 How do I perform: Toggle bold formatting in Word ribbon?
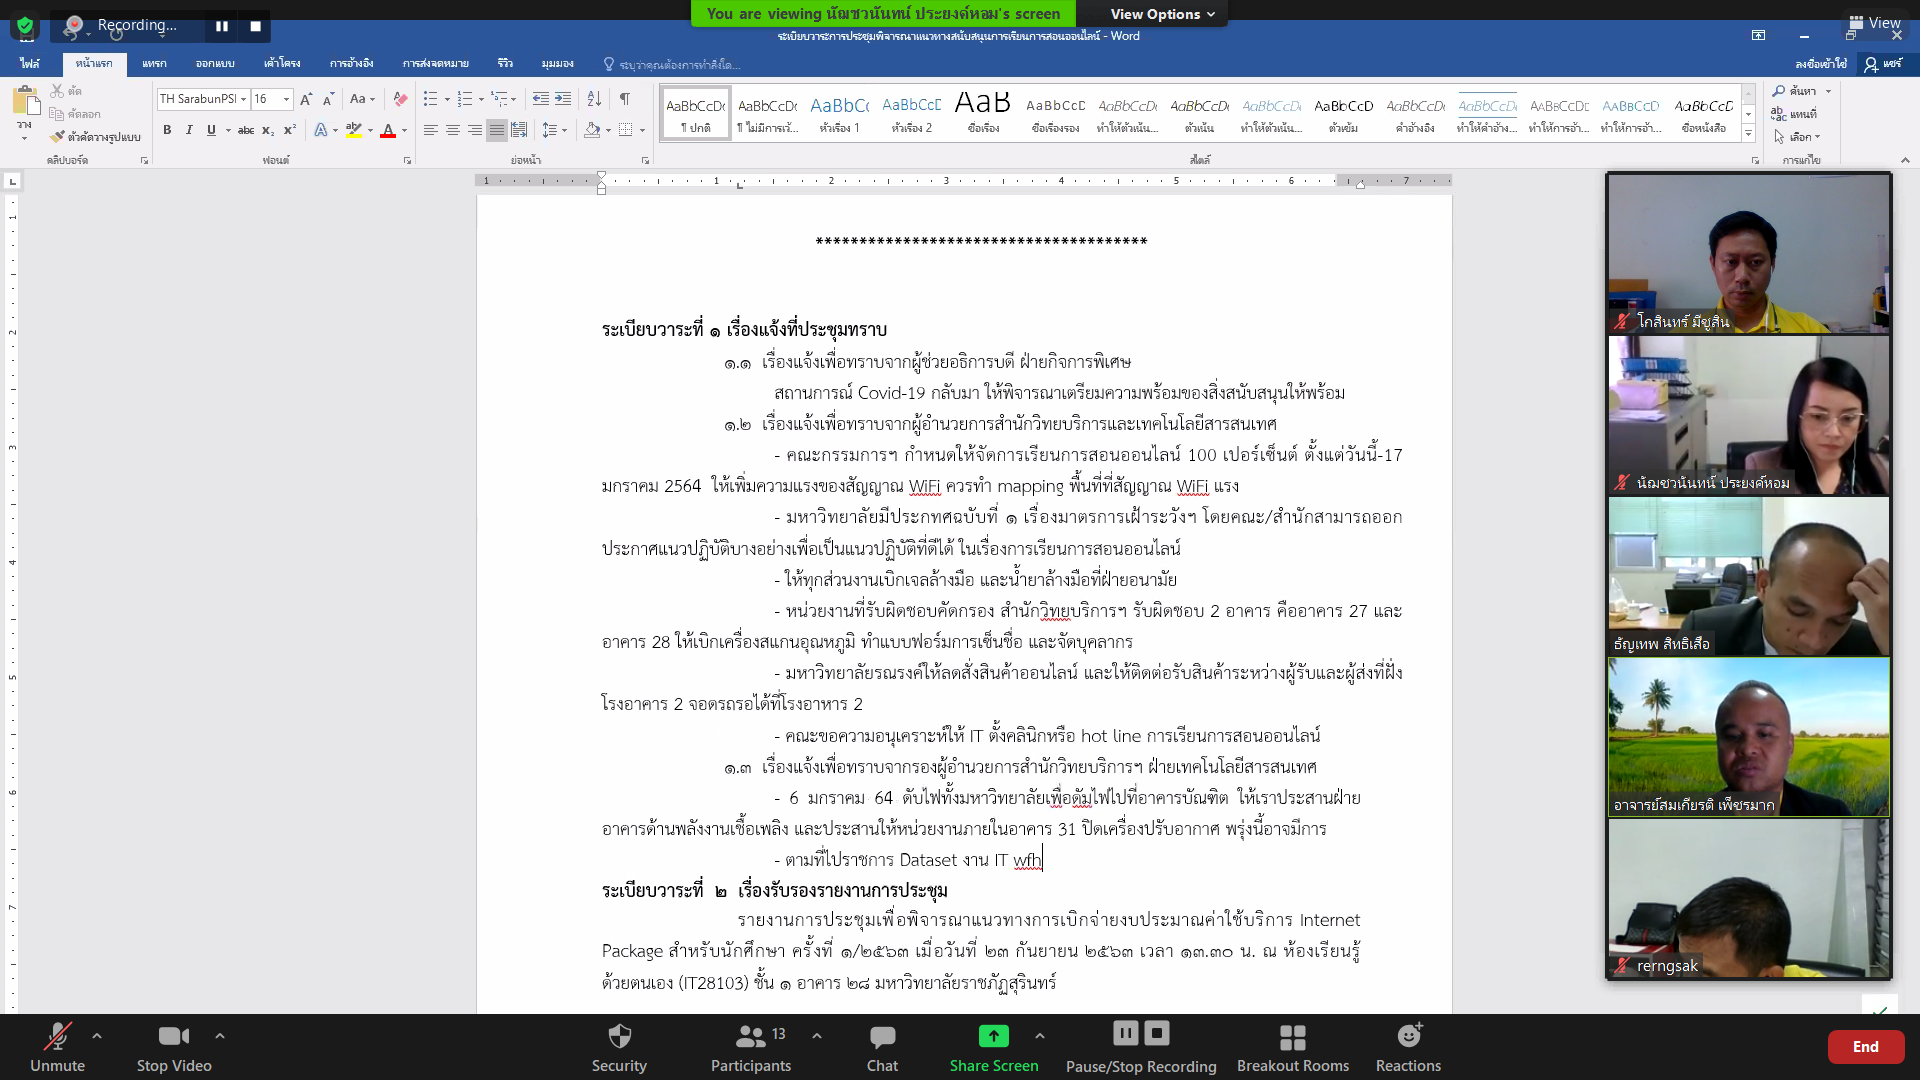[167, 130]
